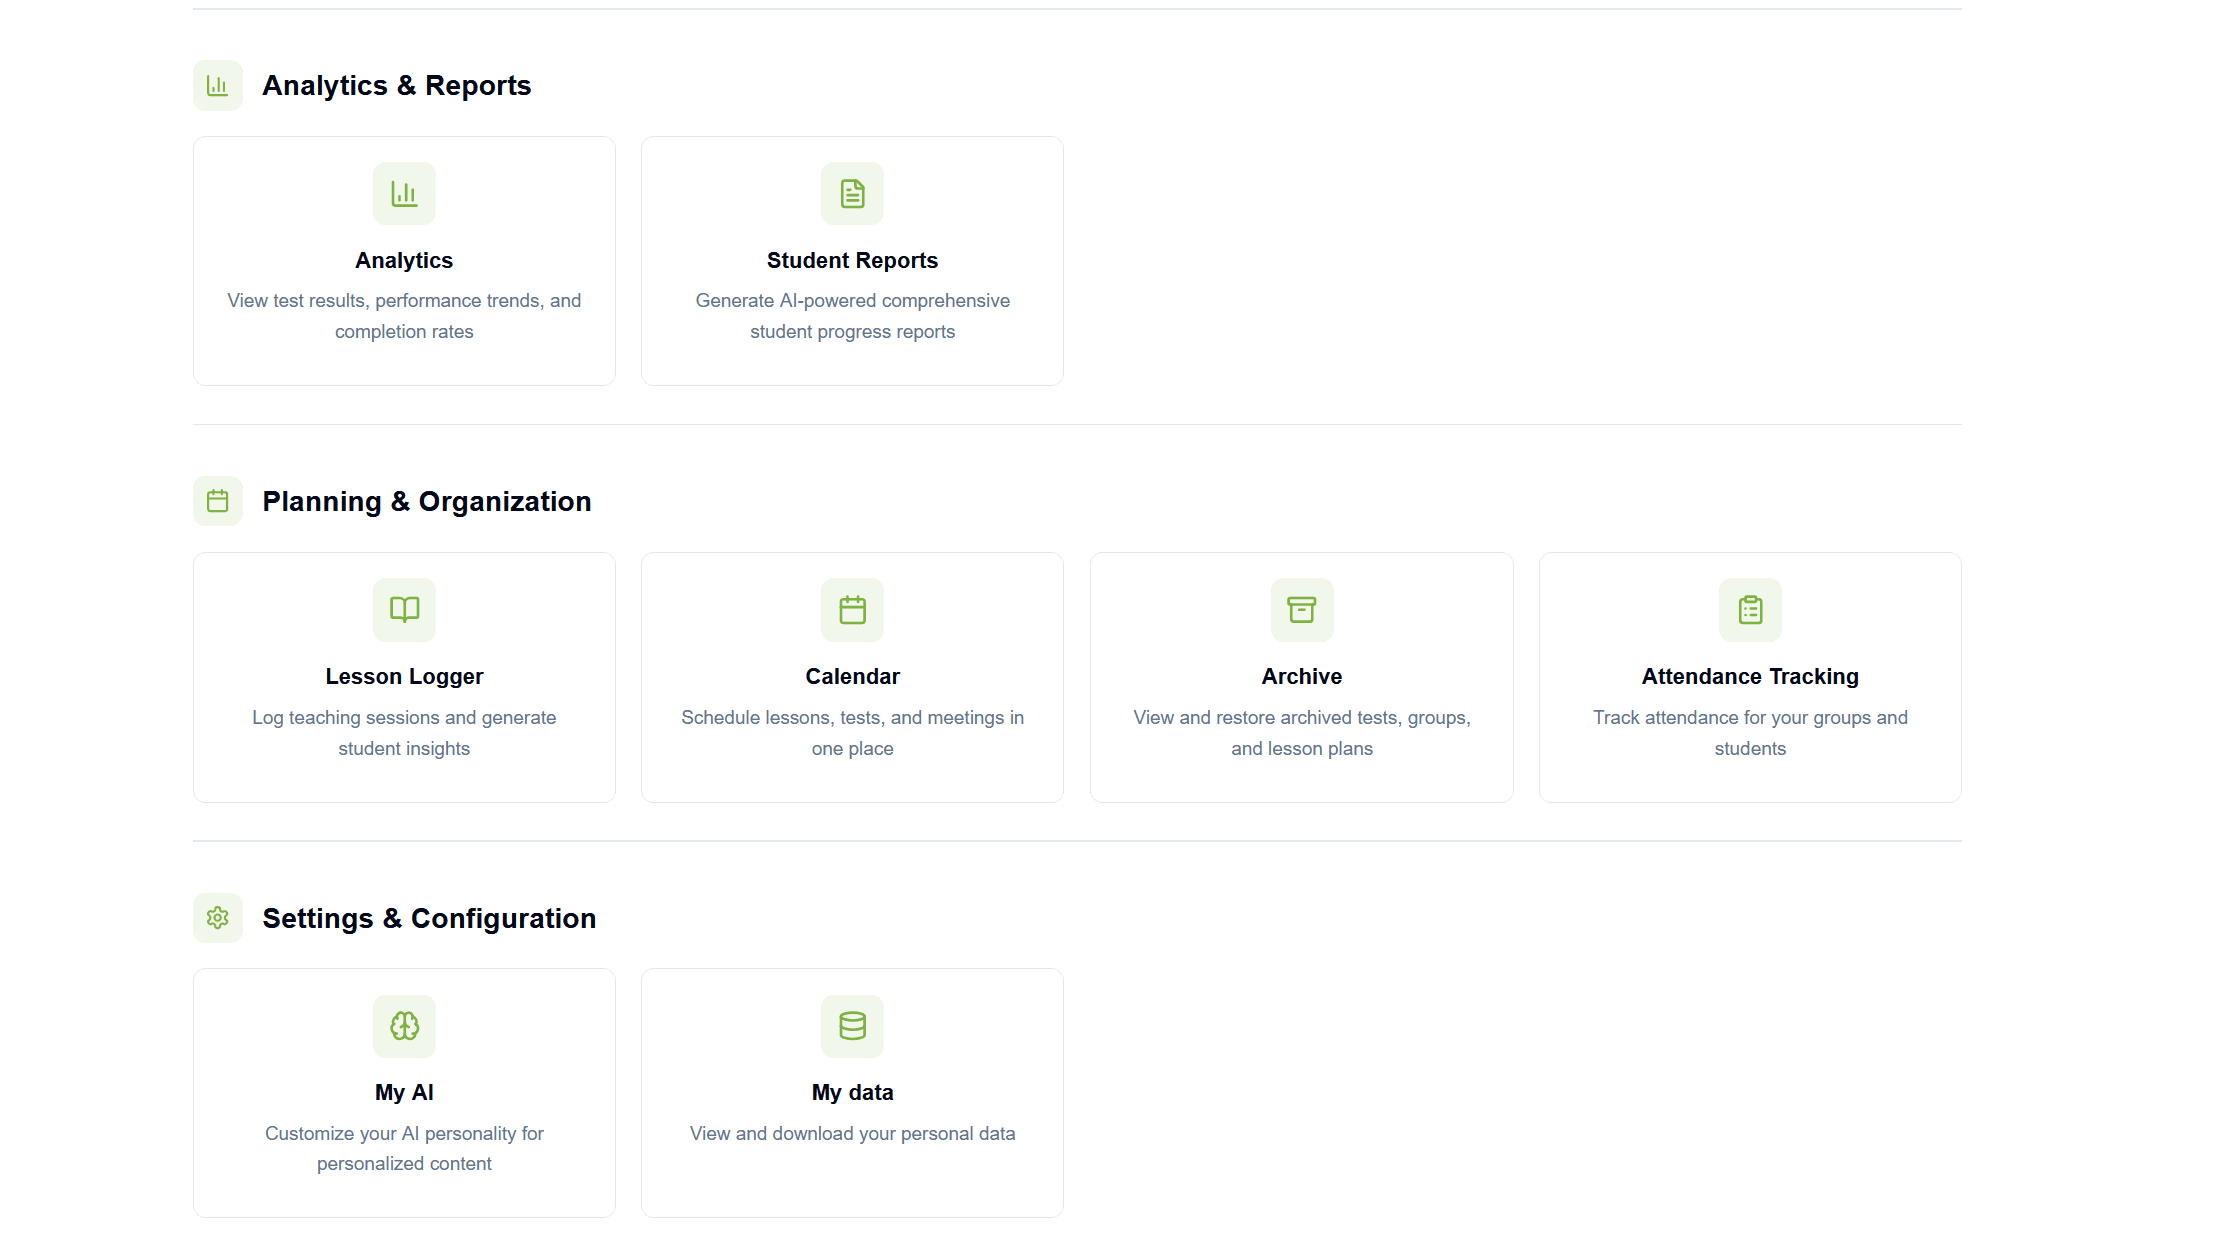This screenshot has width=2232, height=1254.
Task: Click the Calendar card icon
Action: pyautogui.click(x=852, y=609)
